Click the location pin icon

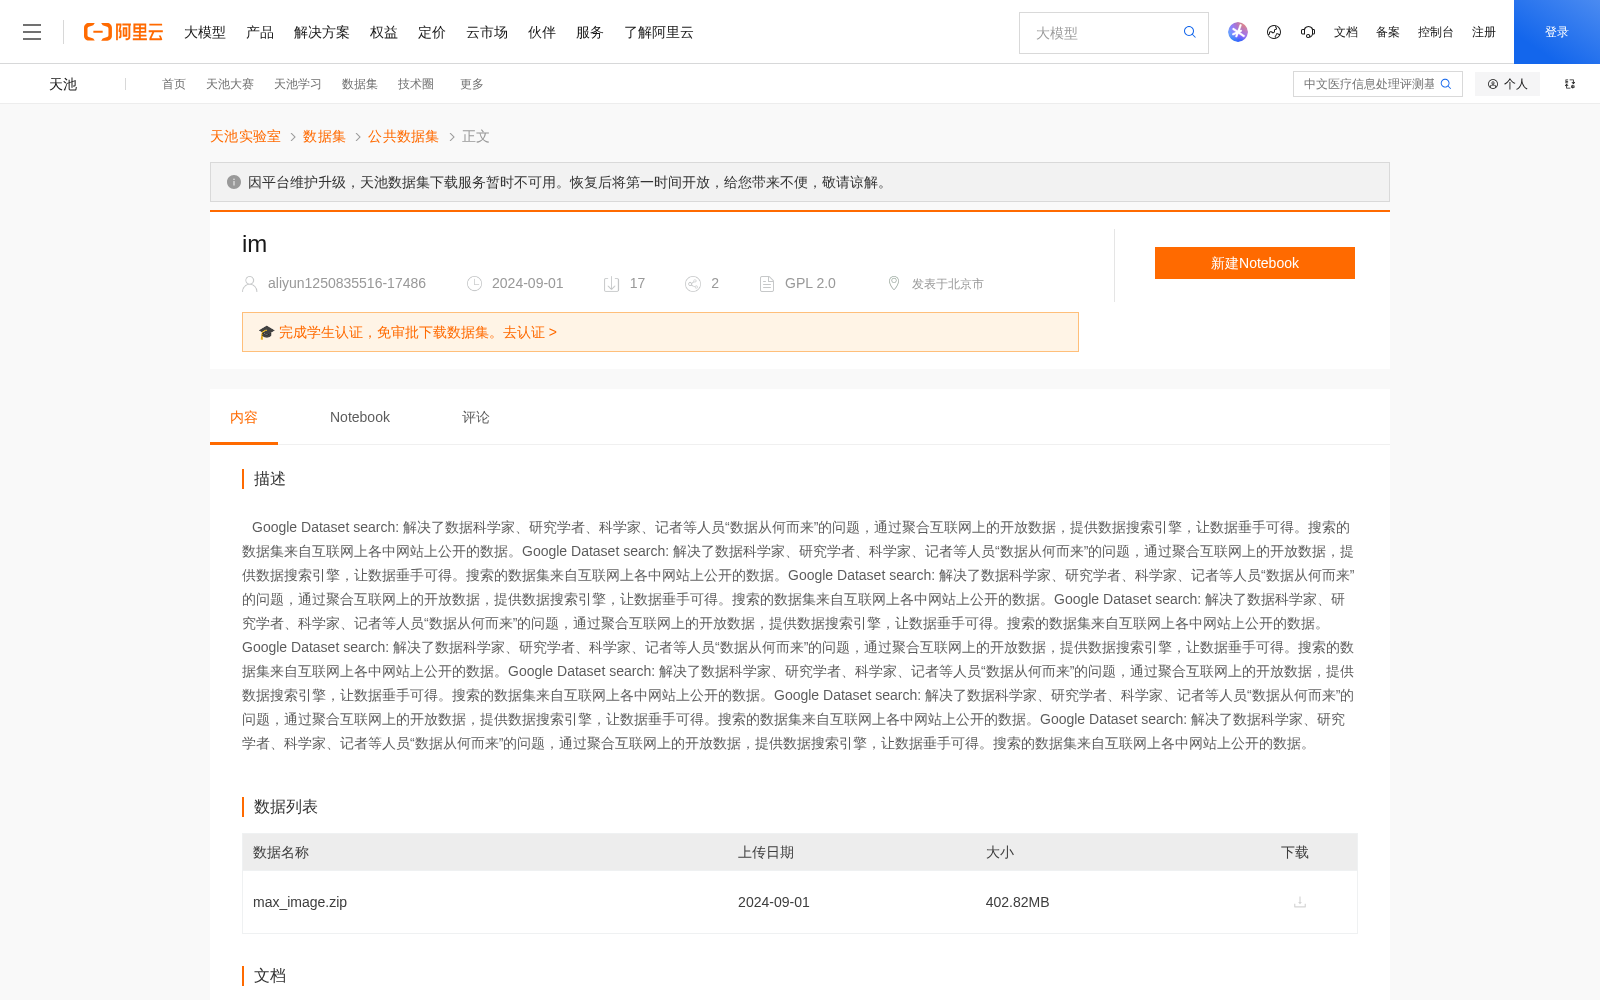pyautogui.click(x=894, y=284)
